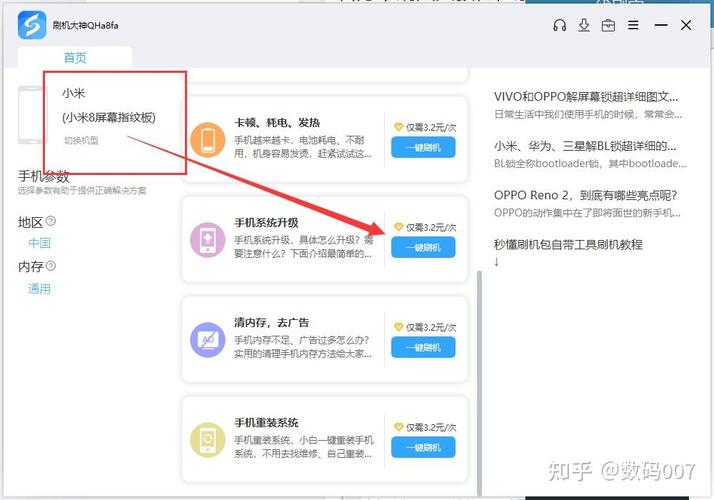Select the 通用 memory option

[x=40, y=289]
